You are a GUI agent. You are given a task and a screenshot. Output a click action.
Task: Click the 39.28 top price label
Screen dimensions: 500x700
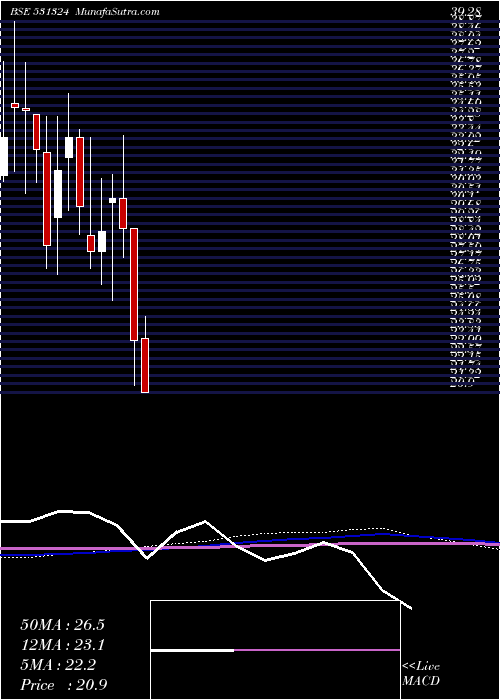tap(465, 12)
